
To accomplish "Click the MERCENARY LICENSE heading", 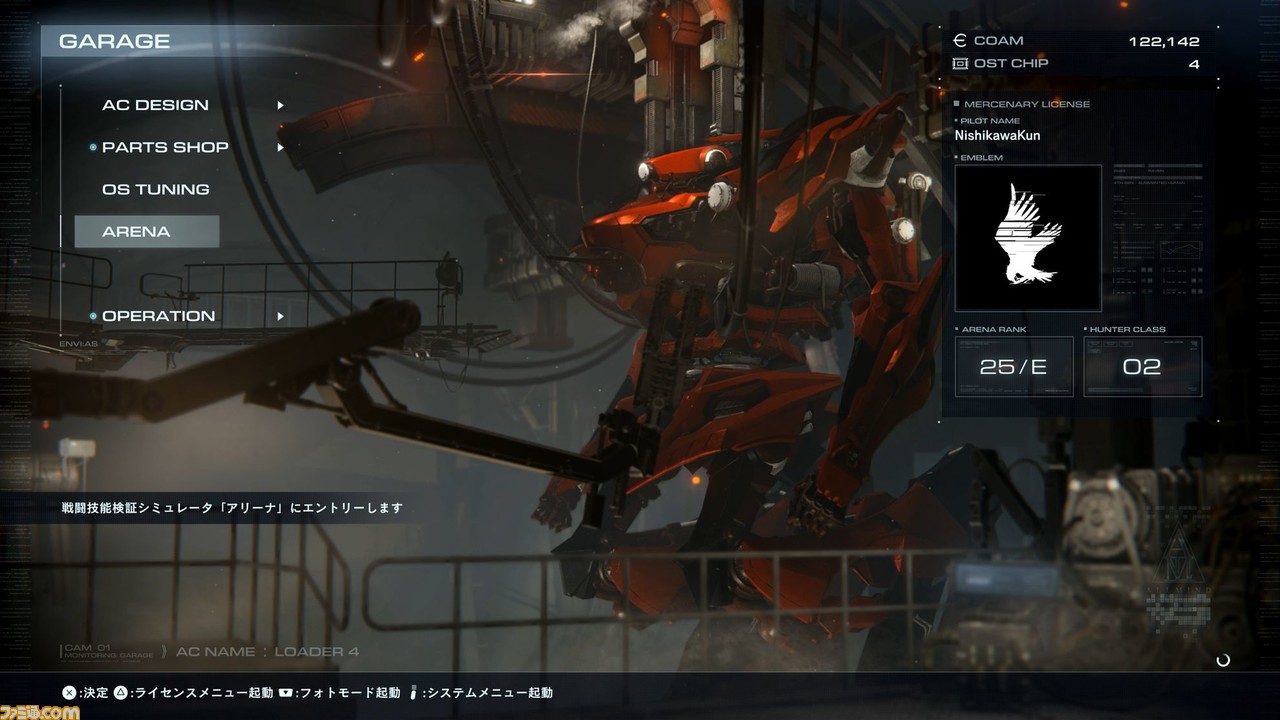I will pyautogui.click(x=1027, y=104).
